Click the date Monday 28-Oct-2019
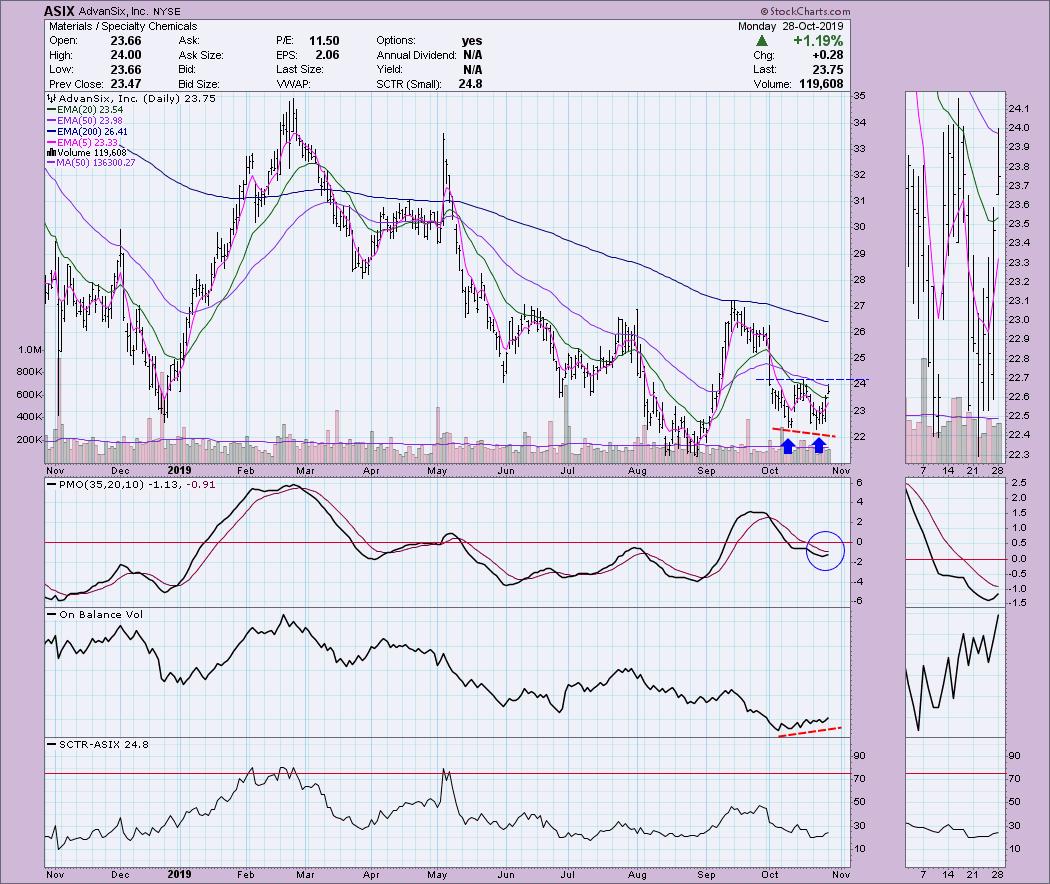This screenshot has width=1050, height=884. [x=790, y=26]
